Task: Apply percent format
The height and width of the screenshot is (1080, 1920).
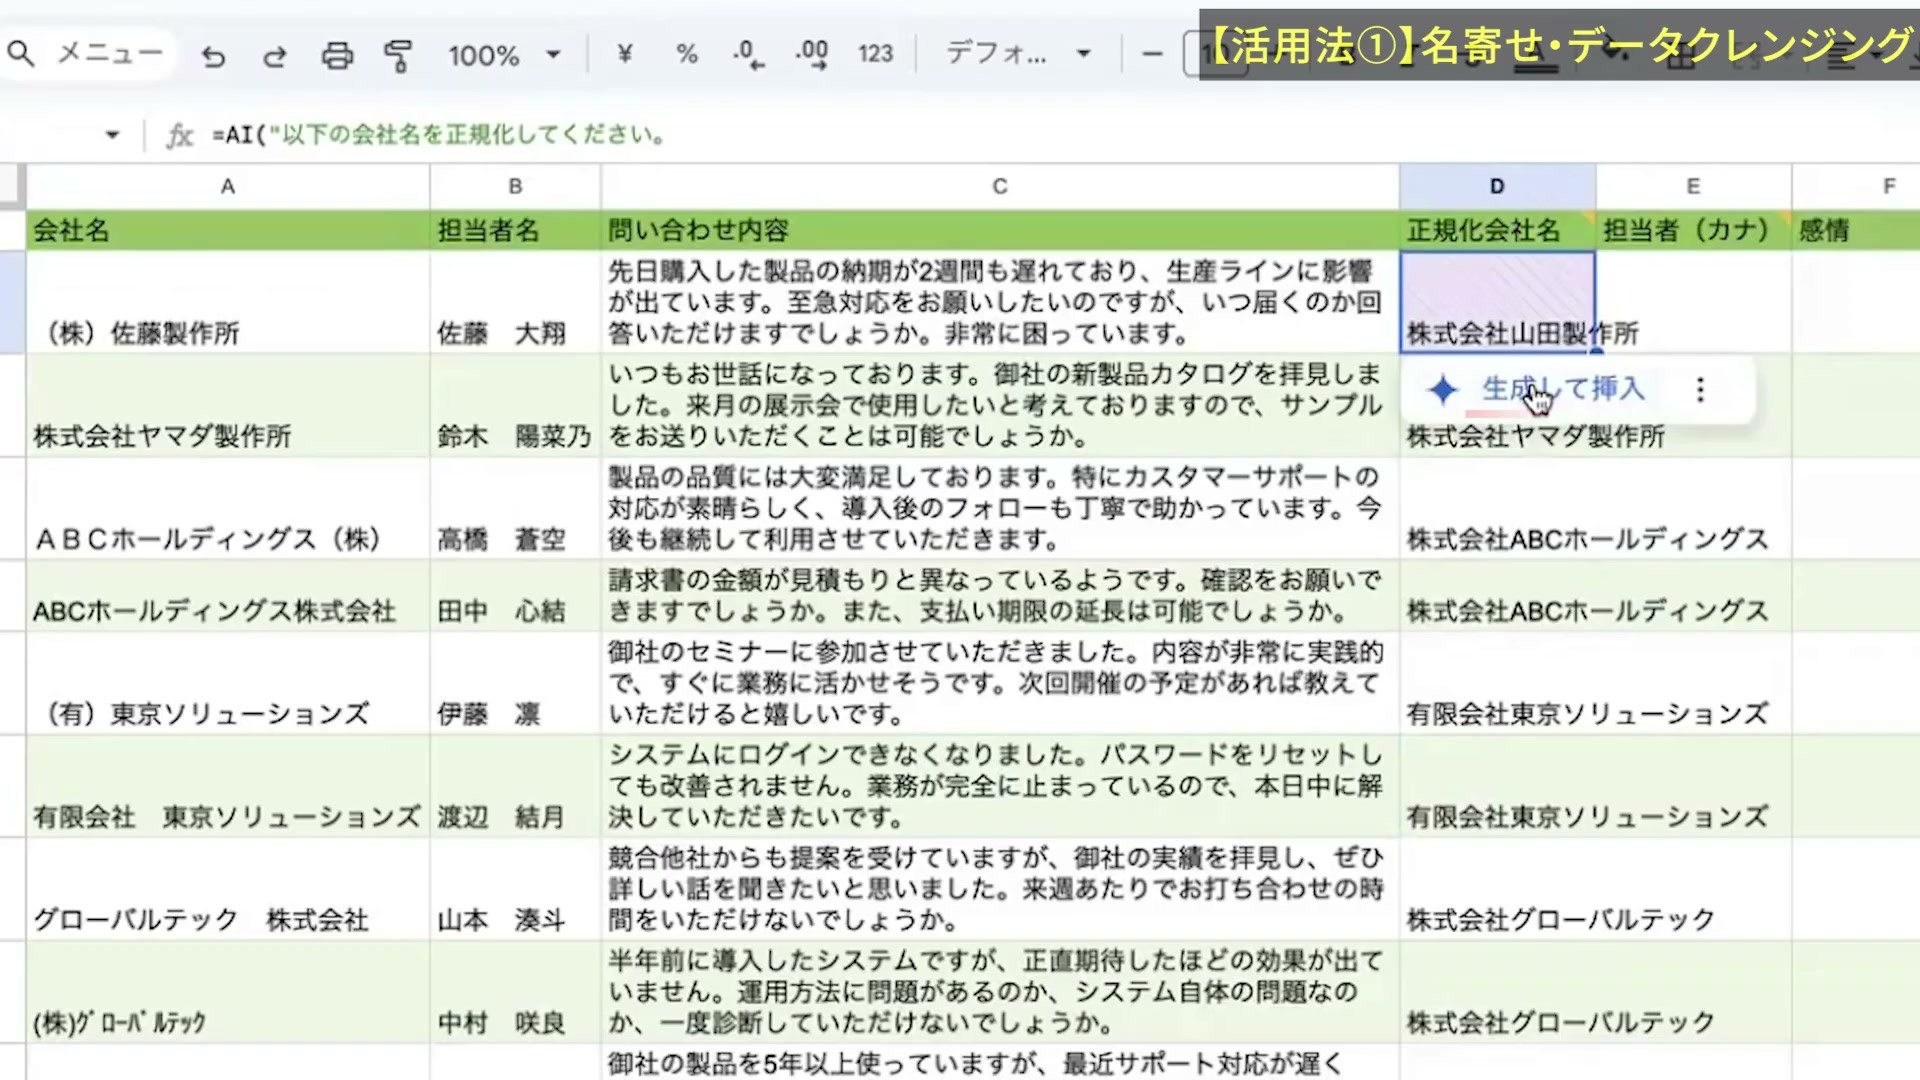Action: tap(687, 53)
